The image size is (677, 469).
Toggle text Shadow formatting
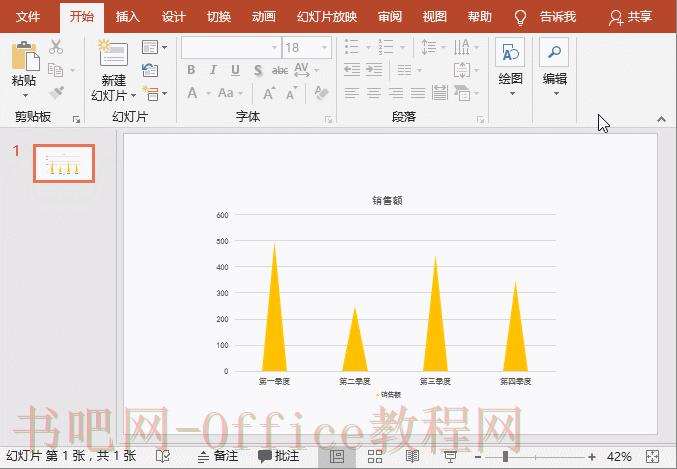[258, 70]
